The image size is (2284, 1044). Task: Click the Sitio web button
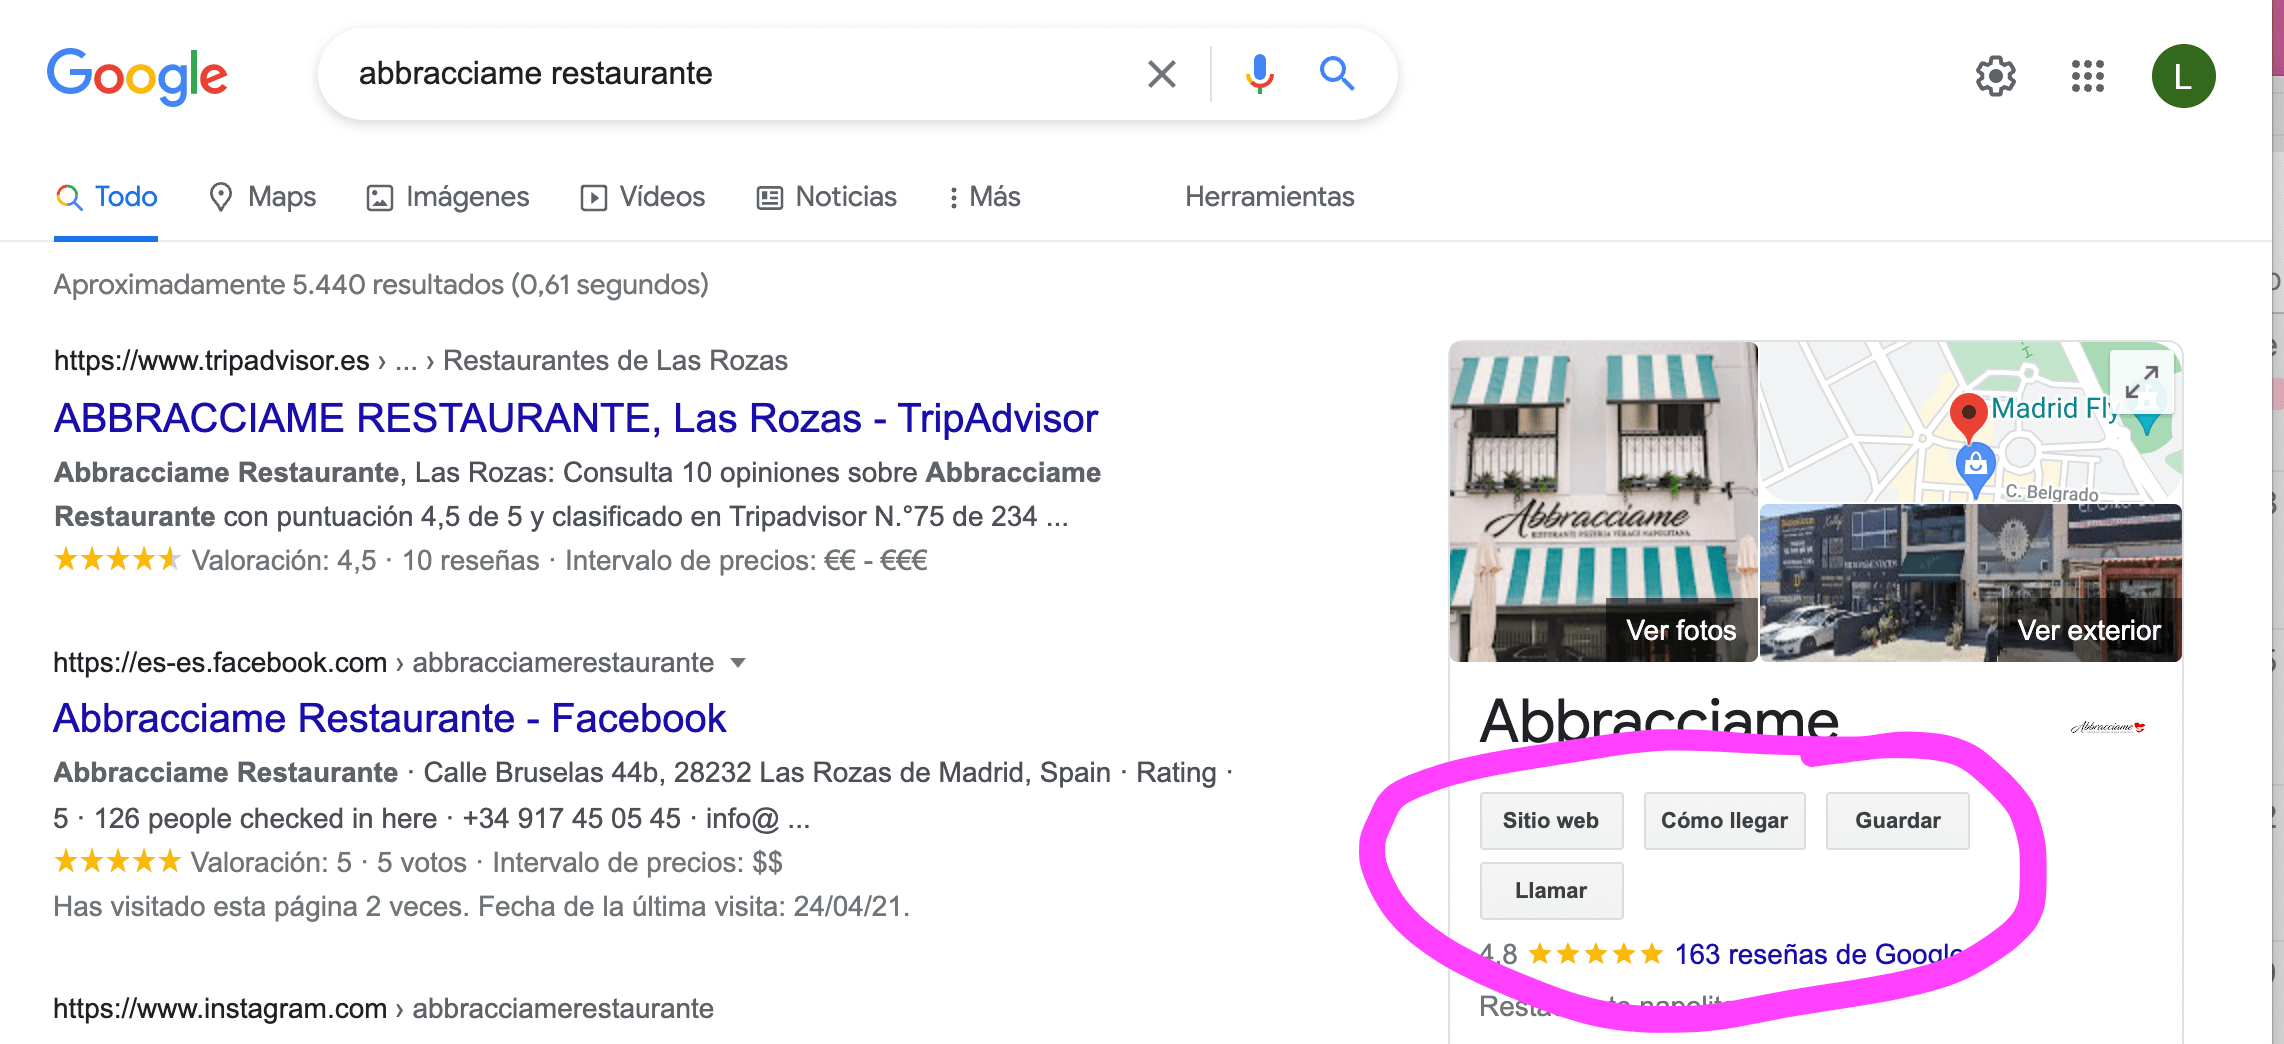pyautogui.click(x=1551, y=821)
